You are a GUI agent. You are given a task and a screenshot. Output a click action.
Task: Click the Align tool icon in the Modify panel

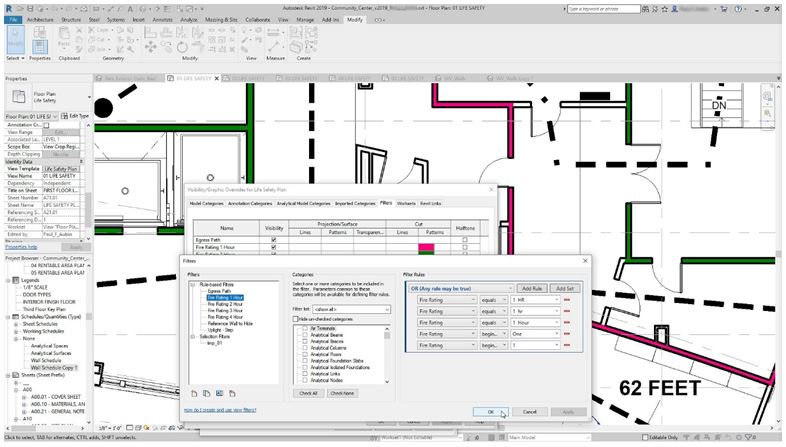(x=150, y=33)
